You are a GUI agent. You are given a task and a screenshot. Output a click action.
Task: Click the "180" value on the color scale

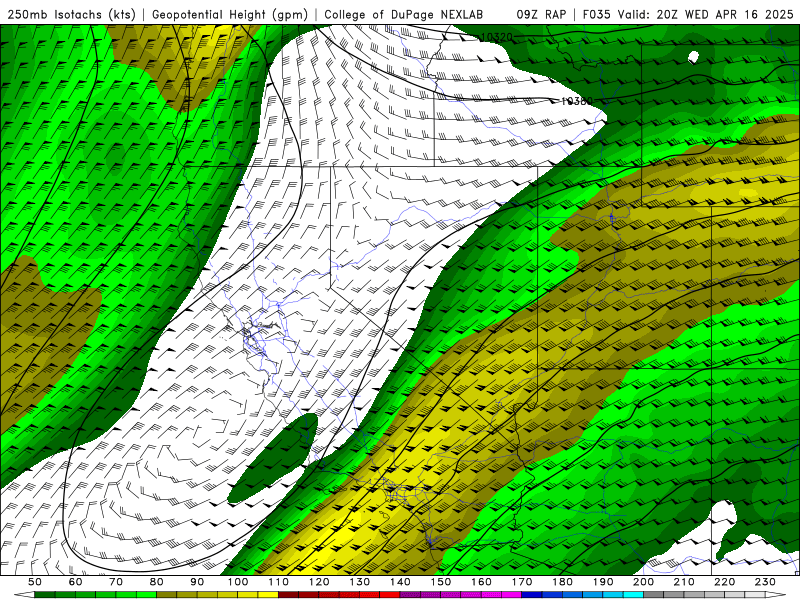[563, 582]
